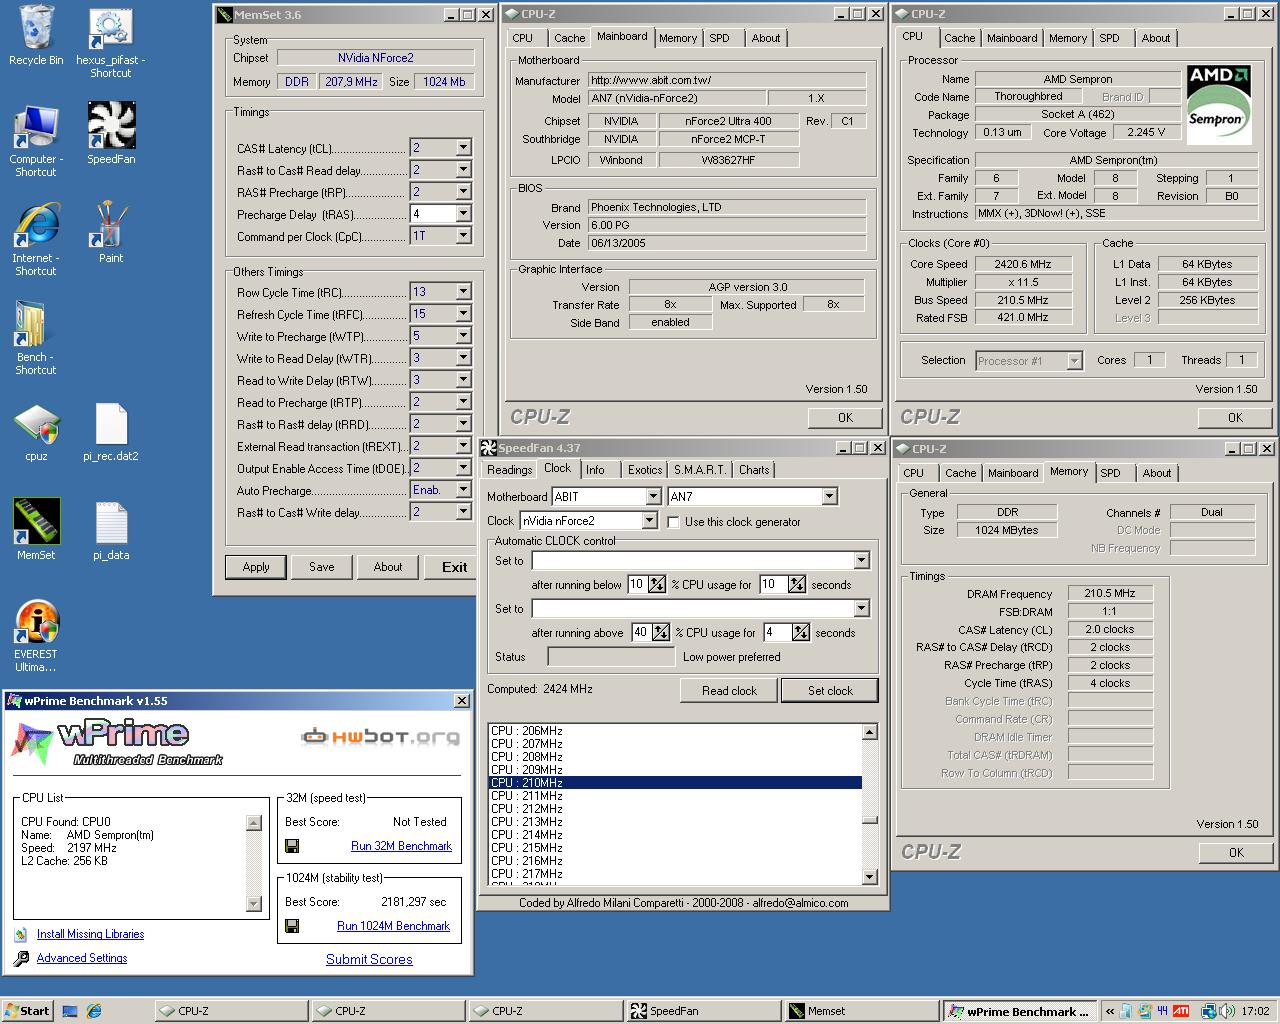Click Run 32M Benchmark link

point(401,846)
